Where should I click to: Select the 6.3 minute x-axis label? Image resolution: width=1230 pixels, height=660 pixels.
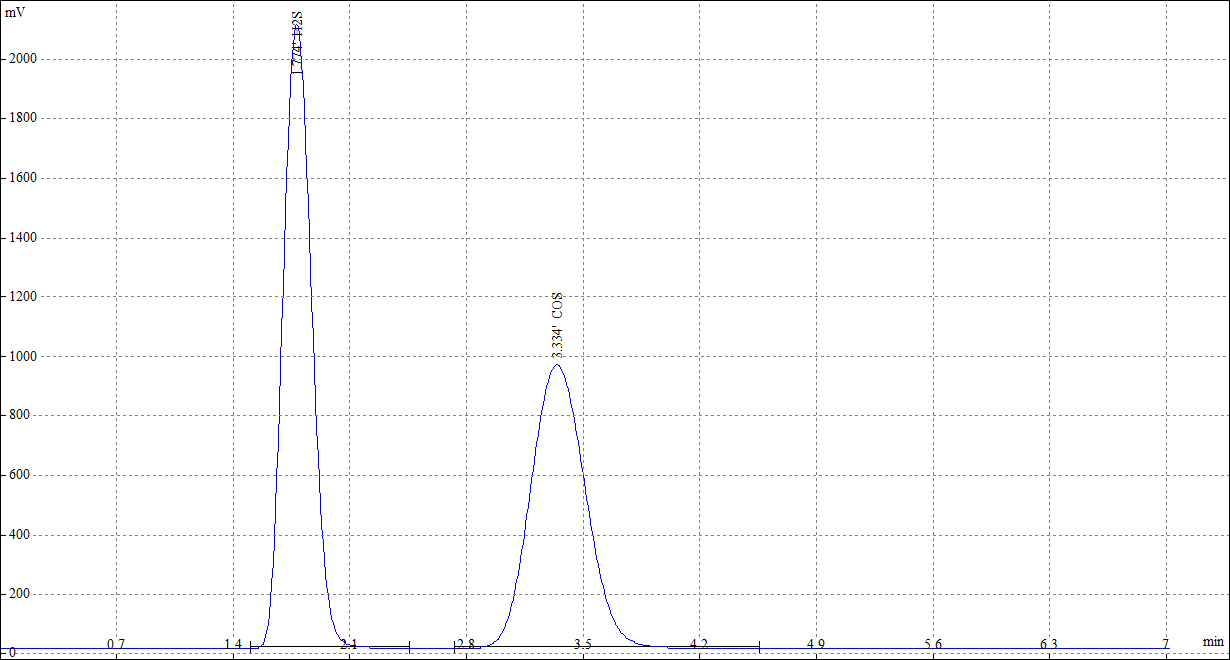(x=1049, y=644)
